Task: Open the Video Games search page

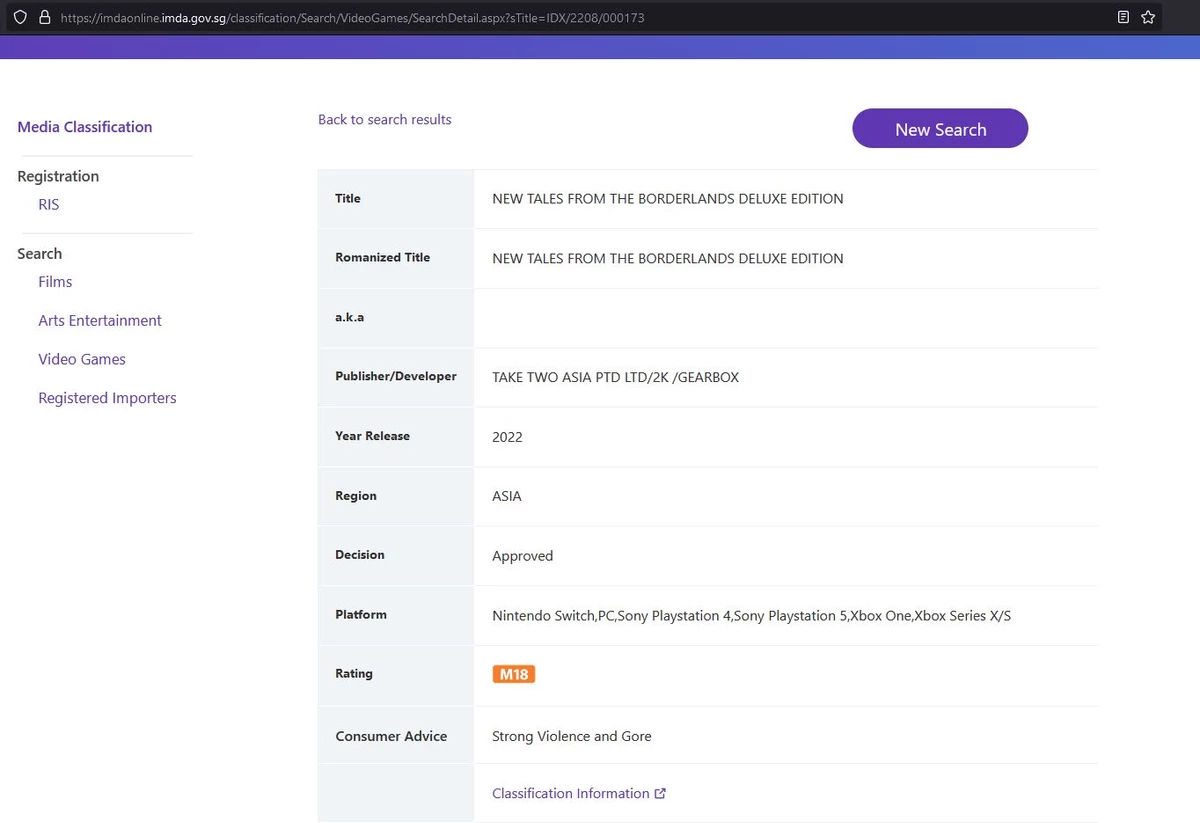Action: click(x=82, y=359)
